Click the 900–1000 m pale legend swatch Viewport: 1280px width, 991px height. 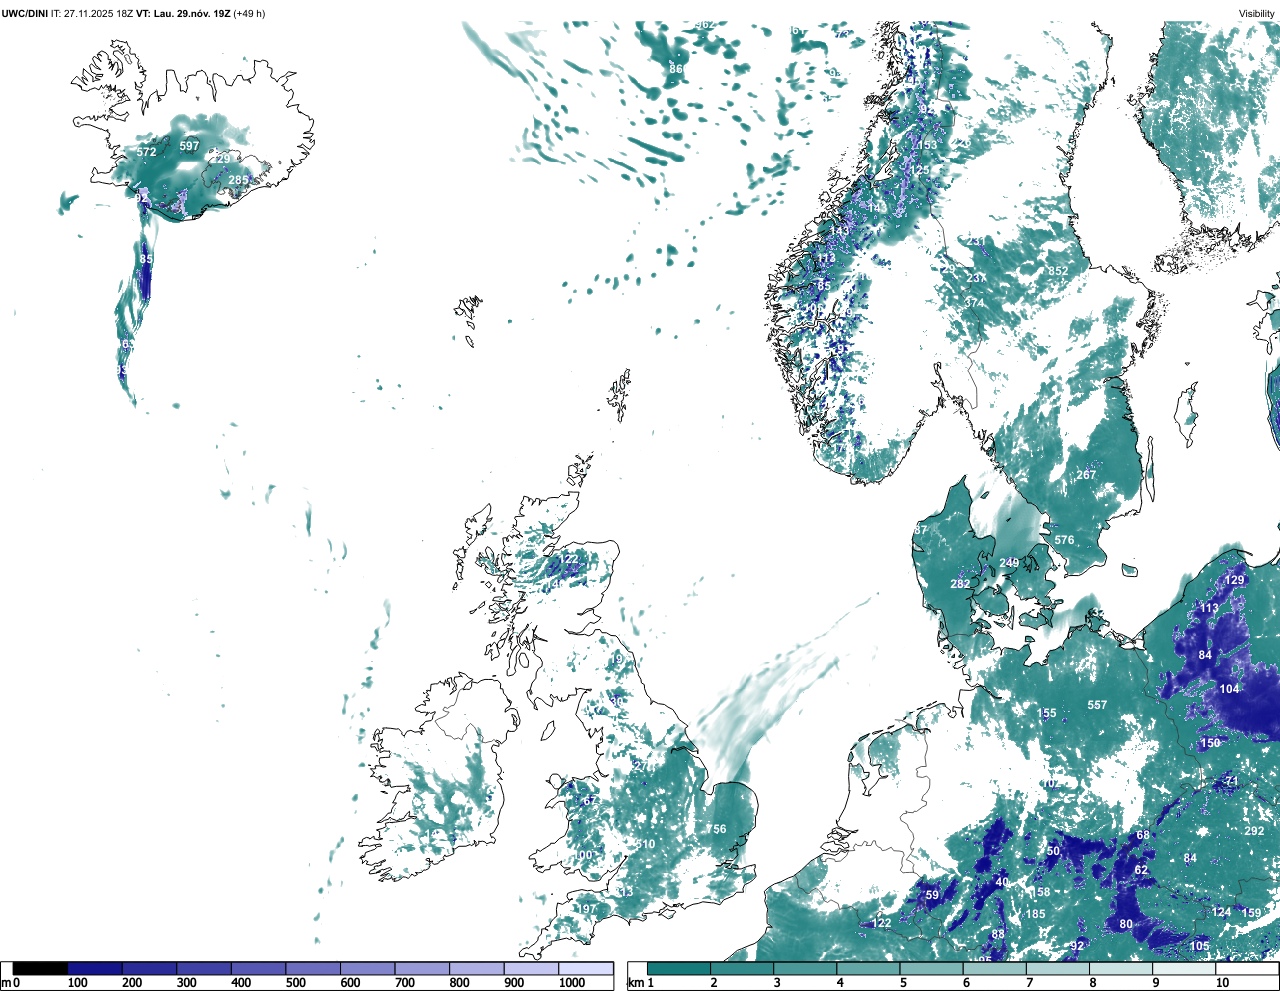tap(531, 969)
